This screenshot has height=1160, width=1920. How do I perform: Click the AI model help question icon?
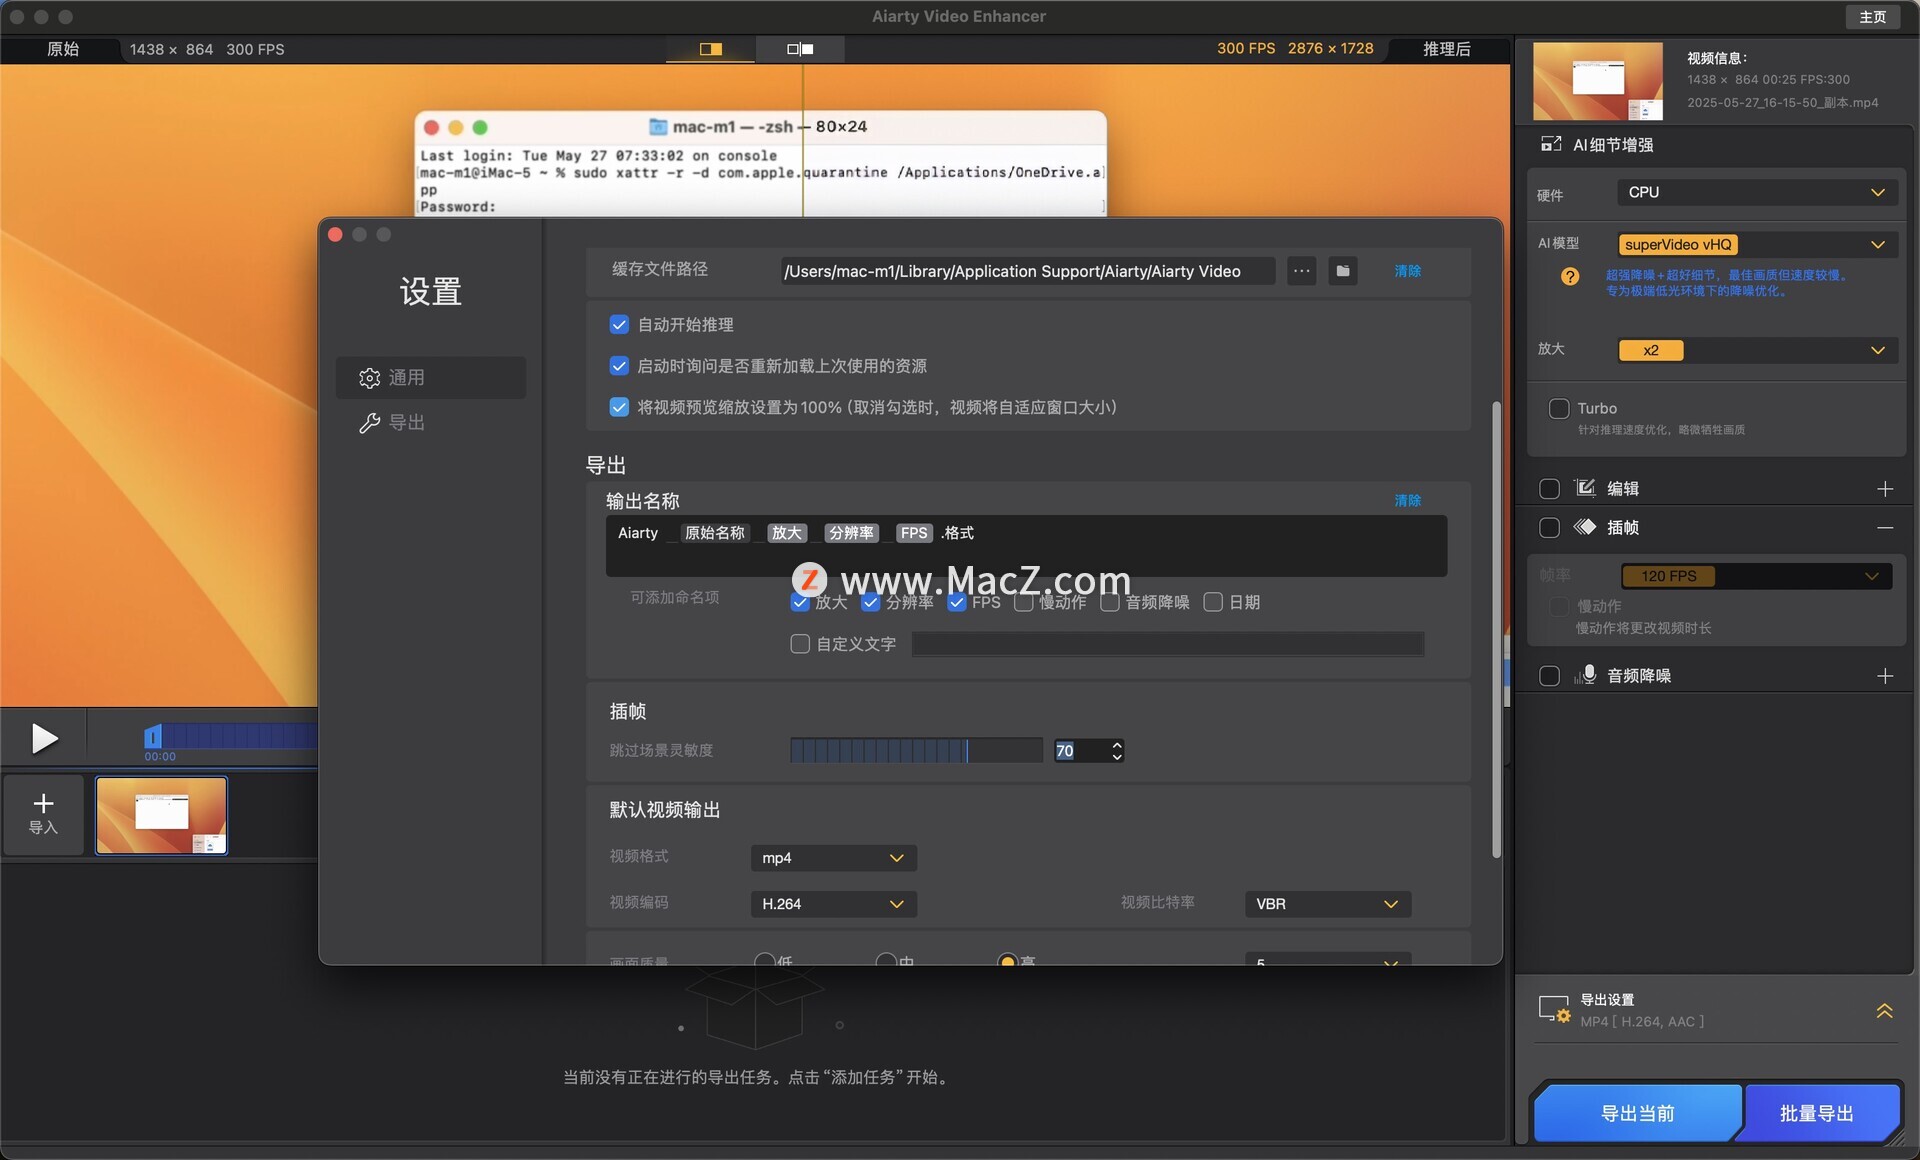1570,276
